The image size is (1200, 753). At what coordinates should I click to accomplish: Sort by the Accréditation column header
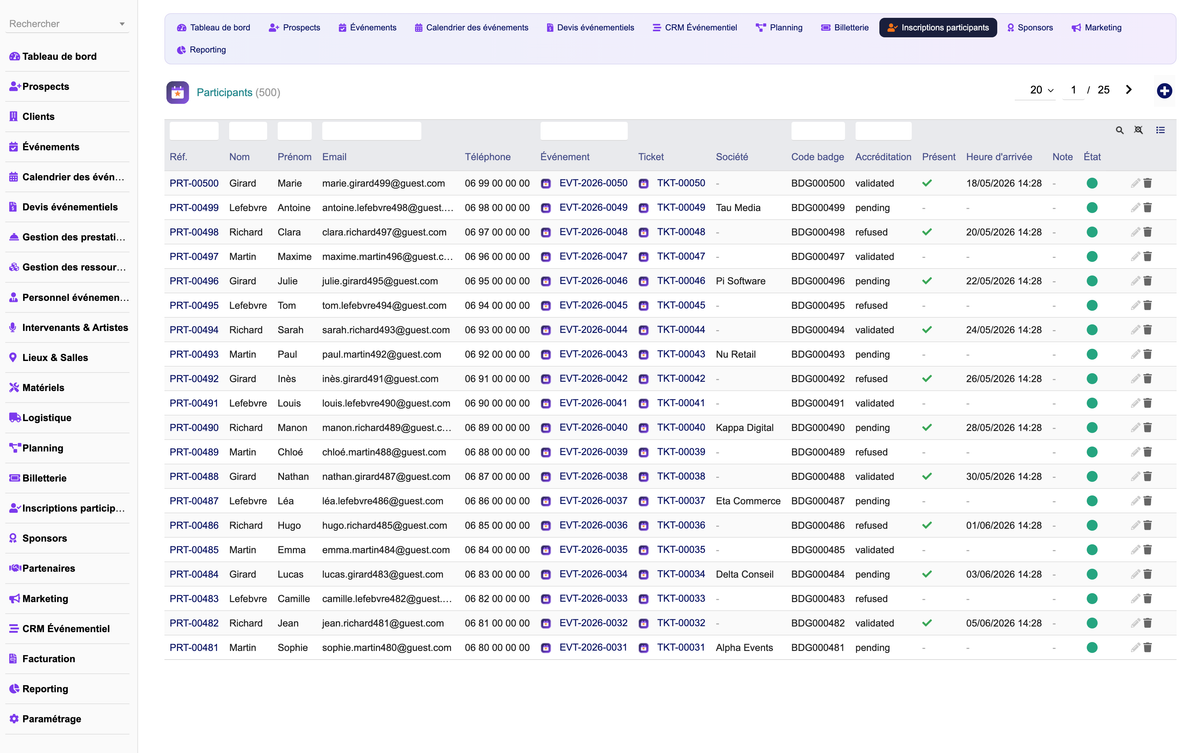(x=883, y=157)
